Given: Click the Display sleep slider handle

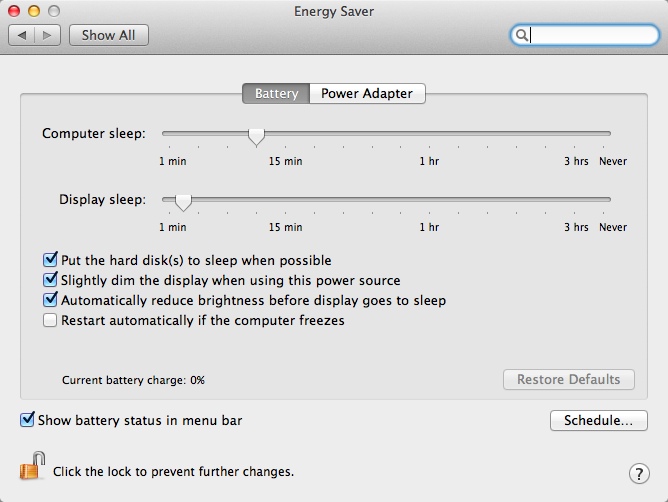Looking at the screenshot, I should point(183,201).
